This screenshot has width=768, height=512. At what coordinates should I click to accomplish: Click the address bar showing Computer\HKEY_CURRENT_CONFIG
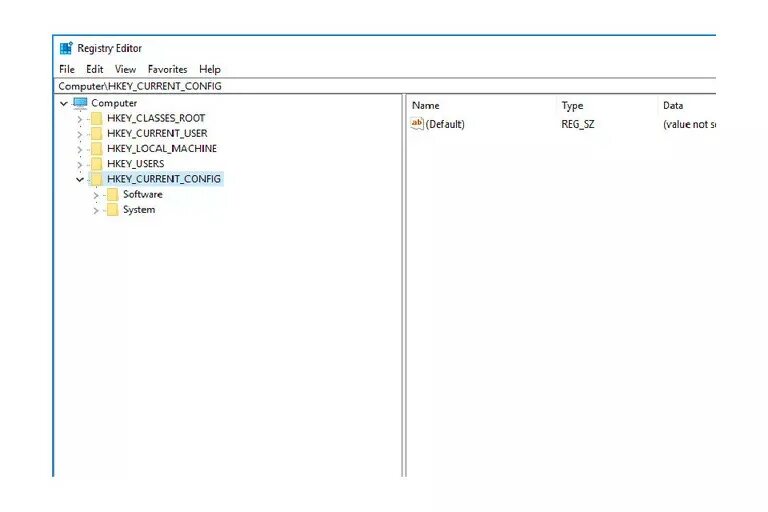(x=384, y=86)
